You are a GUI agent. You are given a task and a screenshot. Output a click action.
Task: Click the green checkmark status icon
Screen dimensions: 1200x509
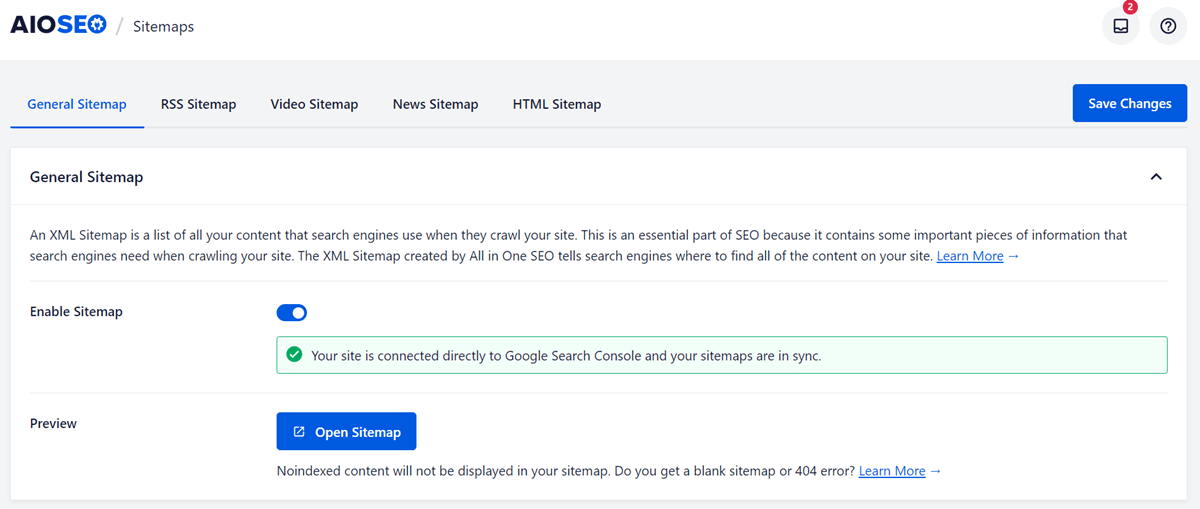[x=294, y=355]
